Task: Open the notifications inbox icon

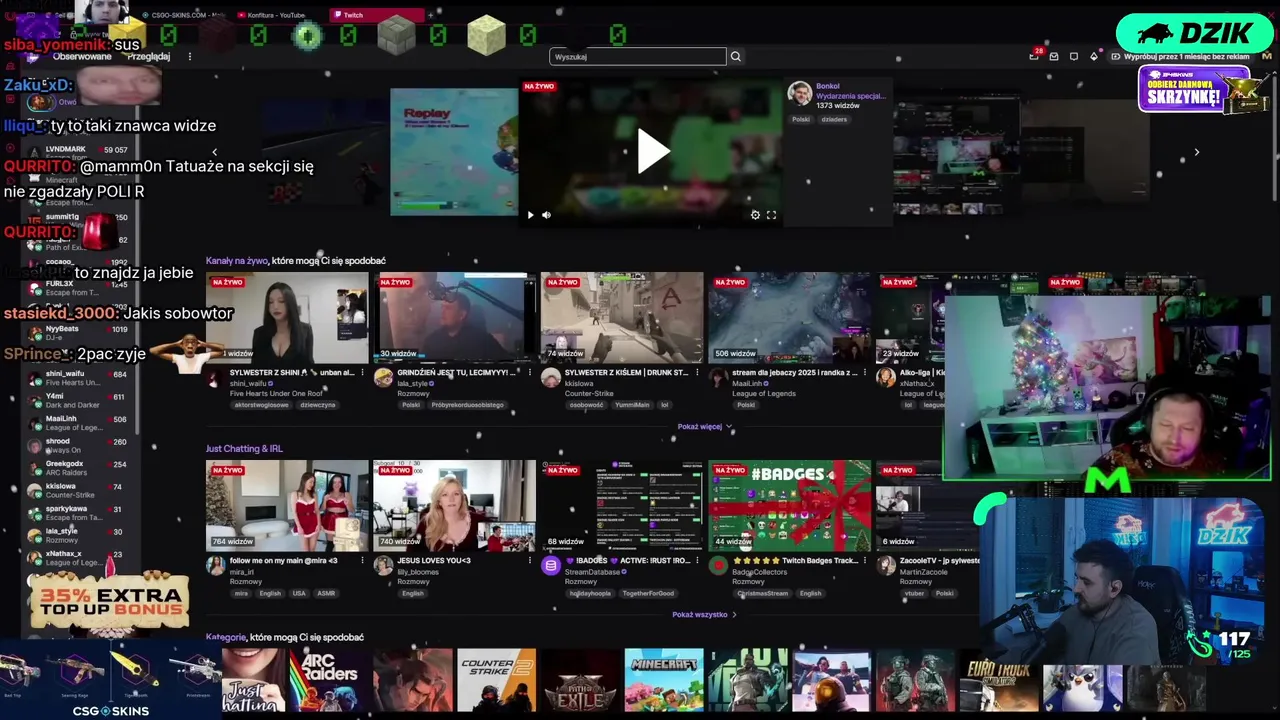Action: coord(1054,57)
